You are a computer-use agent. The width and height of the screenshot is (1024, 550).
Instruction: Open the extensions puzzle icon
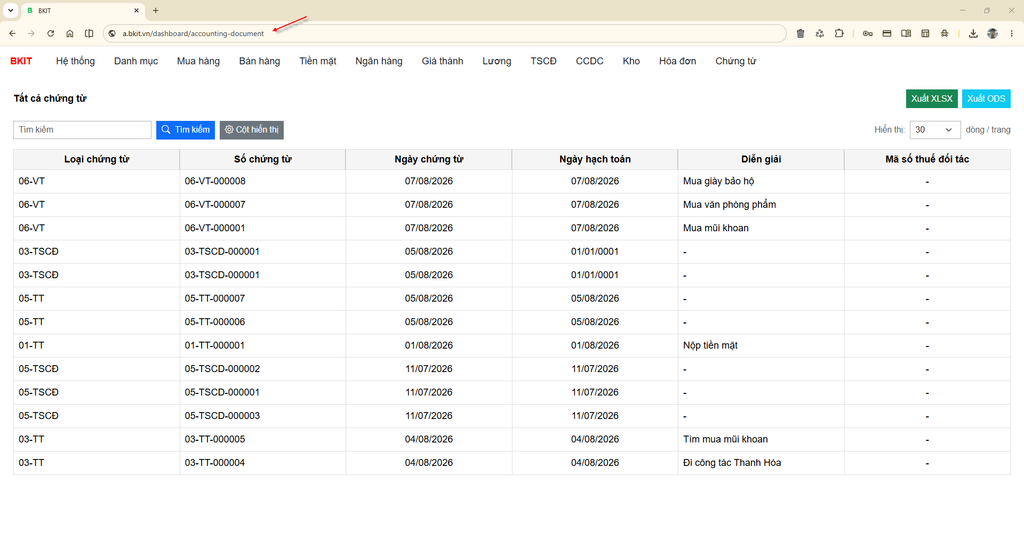[x=839, y=33]
